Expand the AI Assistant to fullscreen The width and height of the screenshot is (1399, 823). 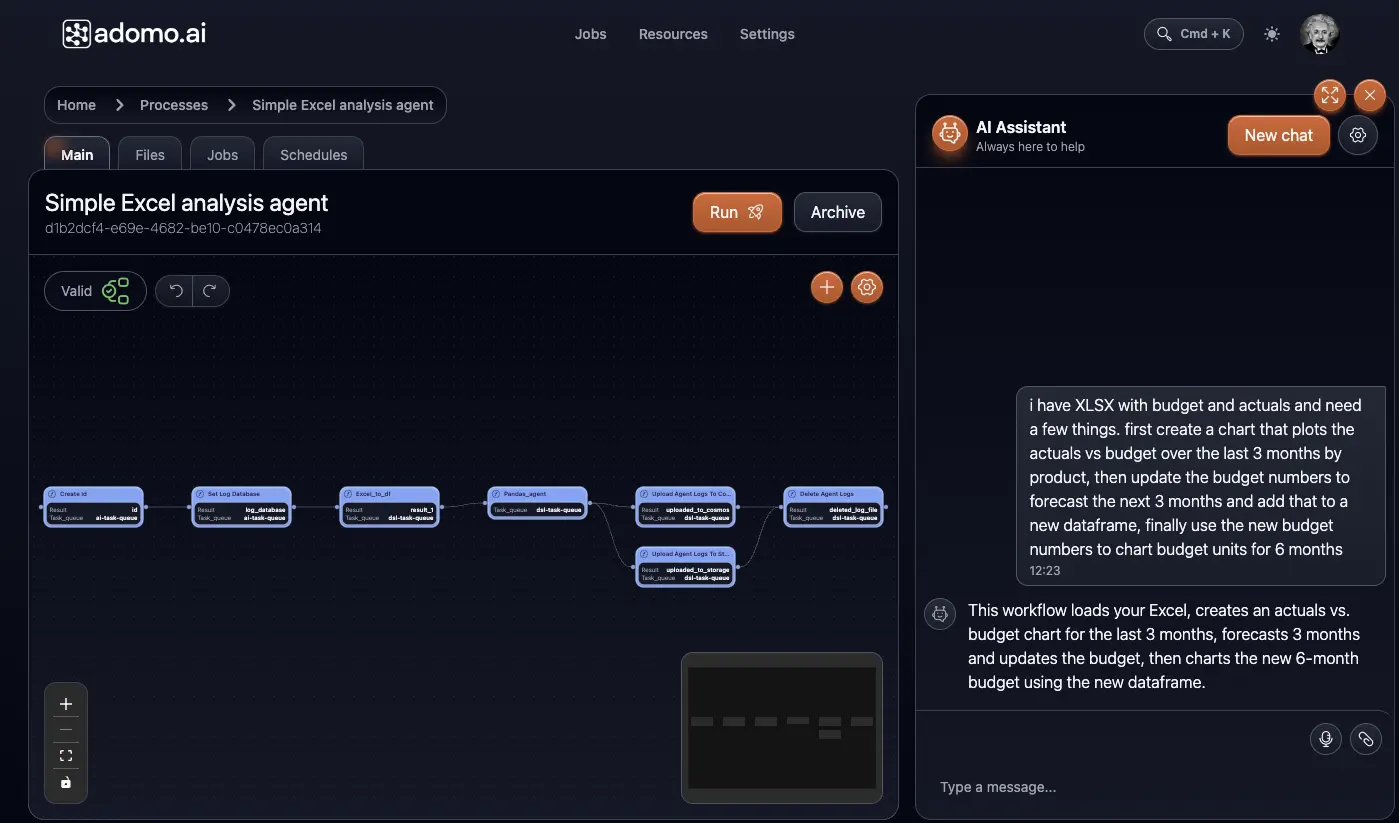click(1329, 95)
